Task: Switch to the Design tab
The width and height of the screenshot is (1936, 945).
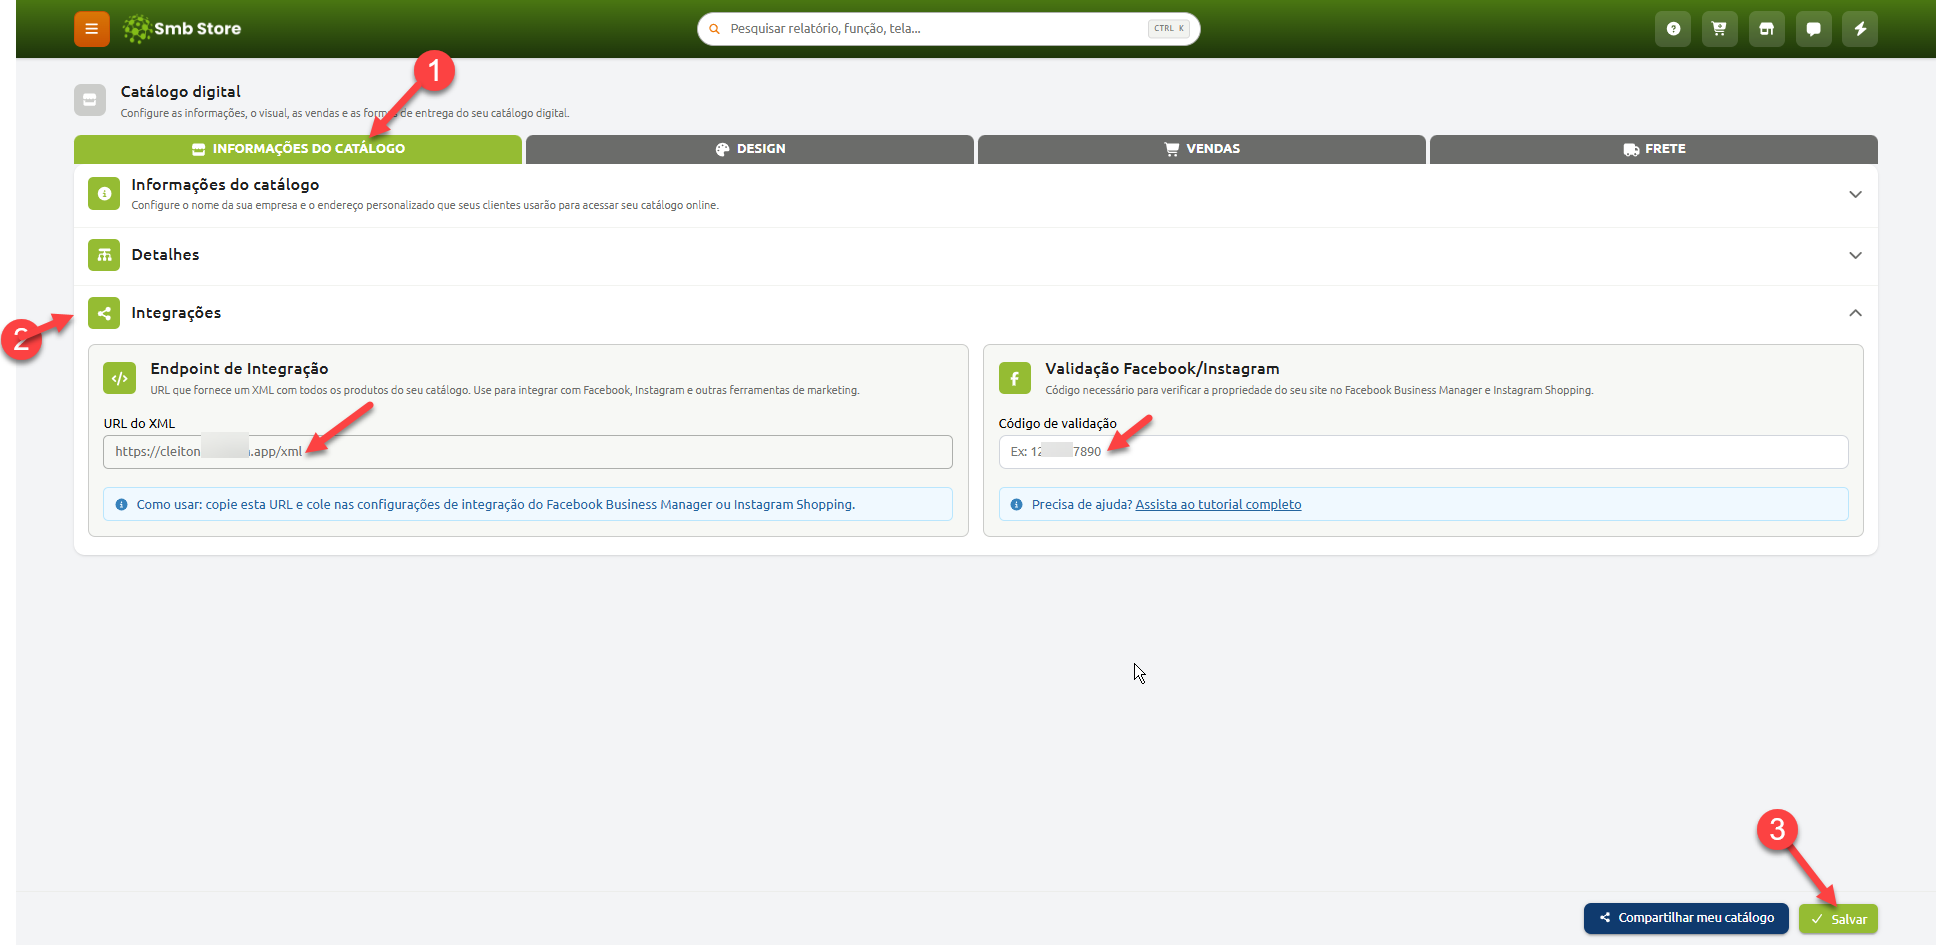Action: tap(750, 149)
